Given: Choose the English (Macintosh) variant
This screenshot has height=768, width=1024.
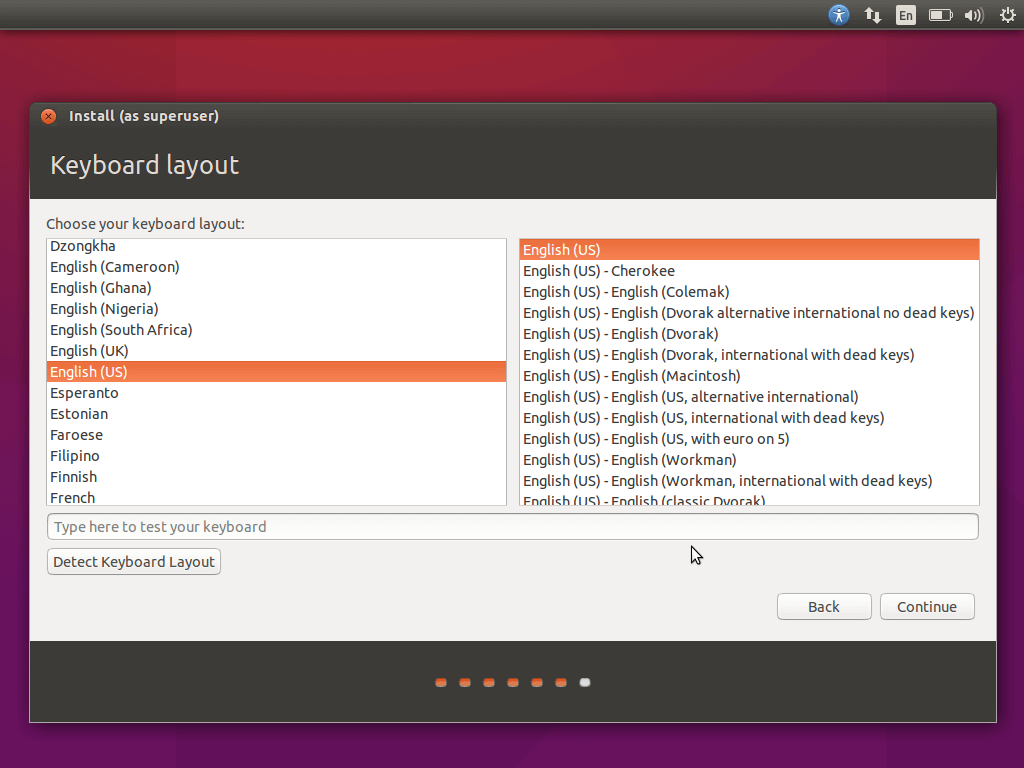Looking at the screenshot, I should tap(631, 376).
